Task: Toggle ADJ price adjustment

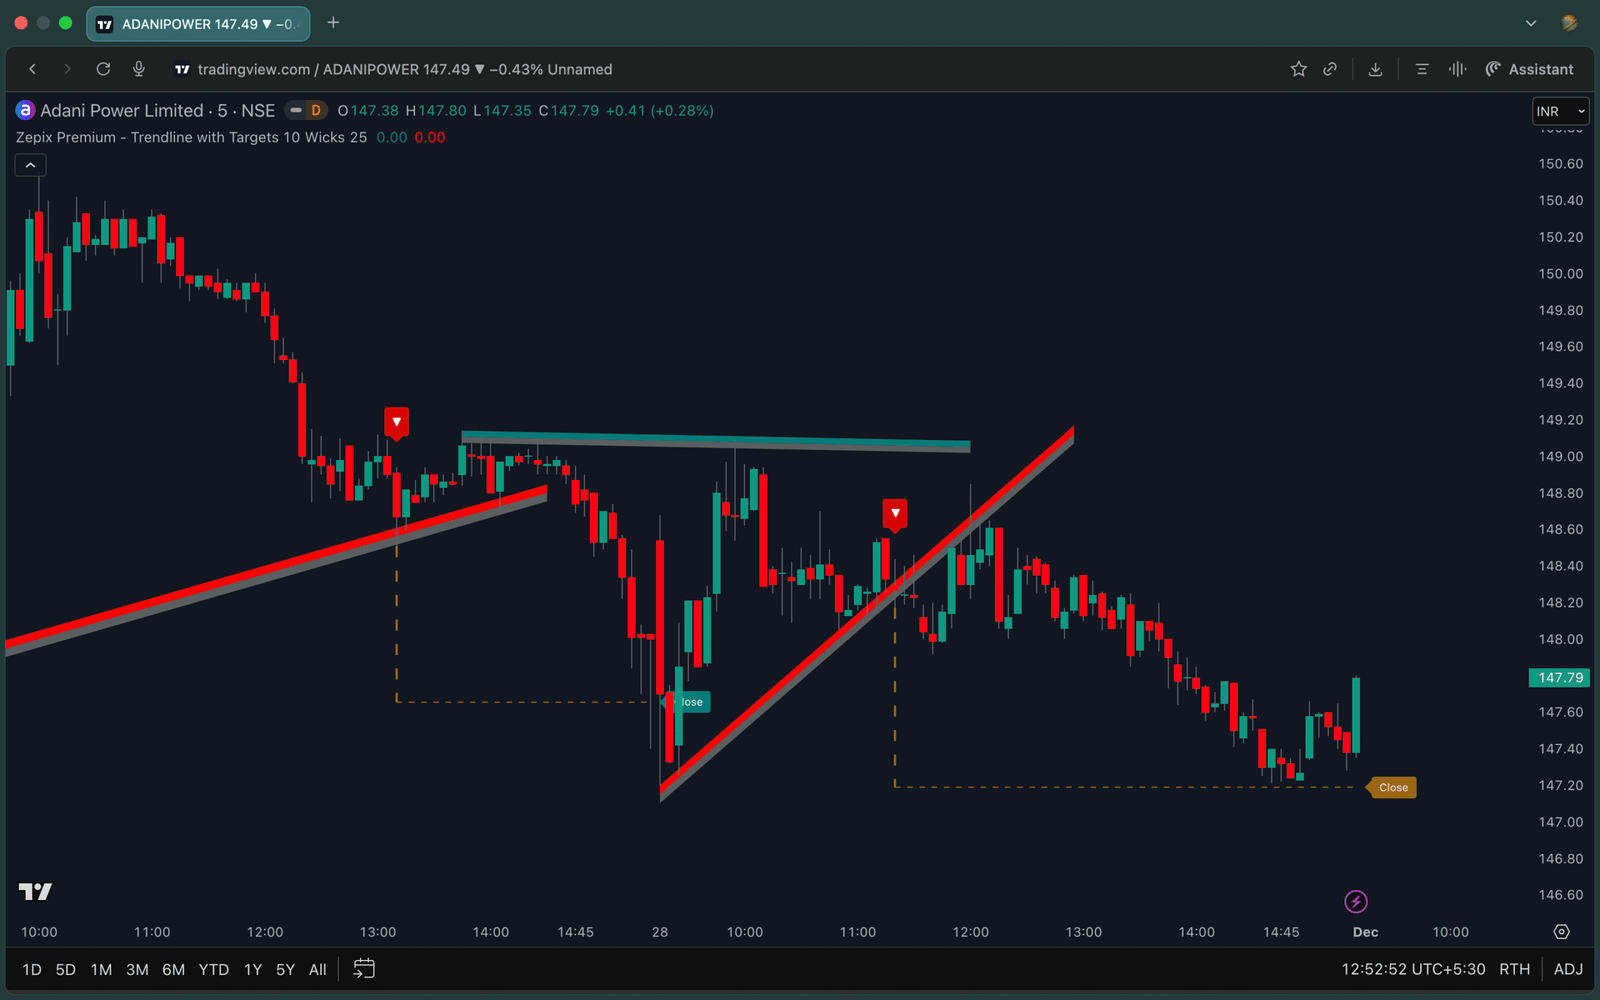Action: click(x=1567, y=969)
